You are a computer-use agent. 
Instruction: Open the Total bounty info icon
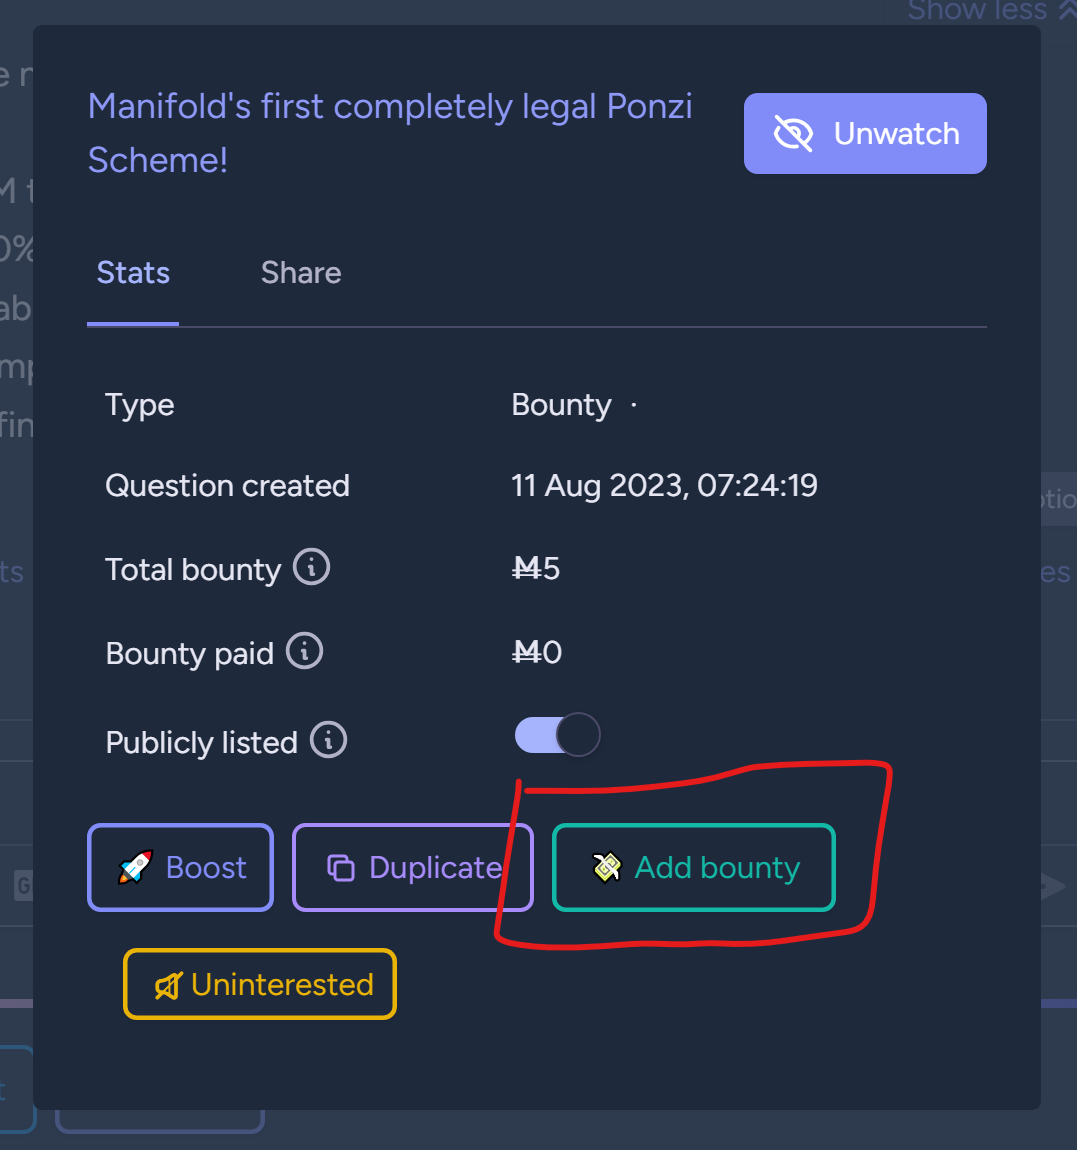point(312,568)
